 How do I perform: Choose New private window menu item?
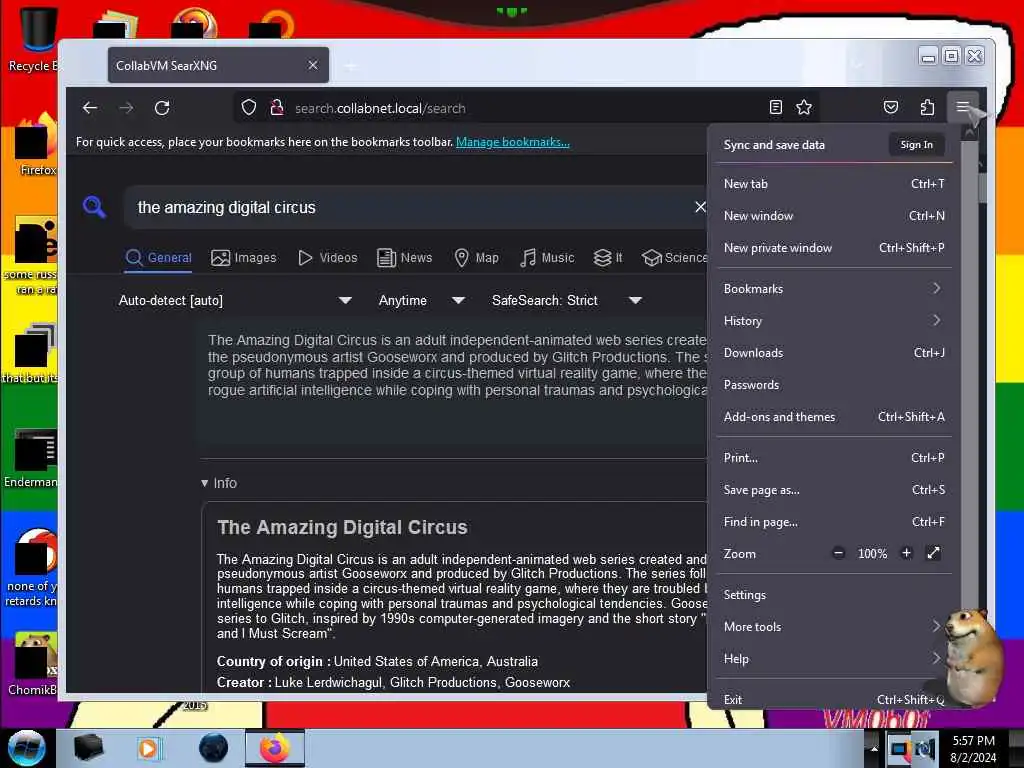point(834,248)
